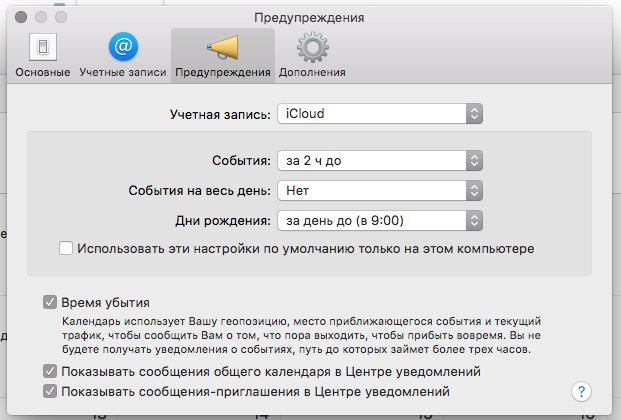This screenshot has width=621, height=420.
Task: Toggle Показывать сообщения общего календаря checkbox
Action: 50,371
